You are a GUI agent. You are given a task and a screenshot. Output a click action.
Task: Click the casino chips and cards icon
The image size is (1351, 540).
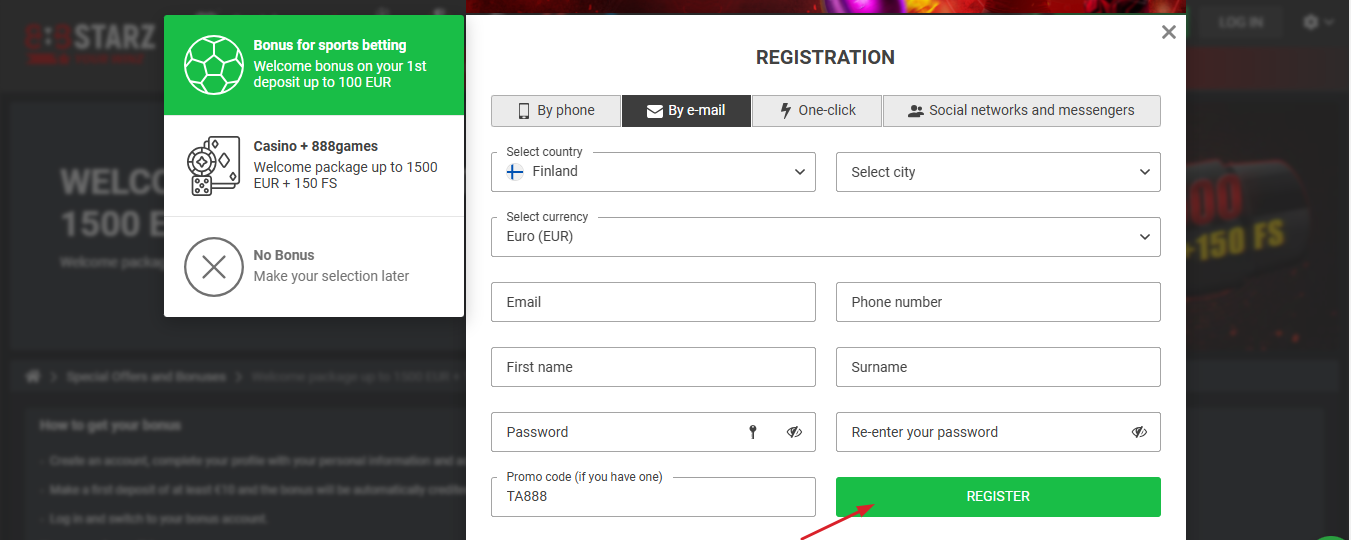[x=213, y=166]
